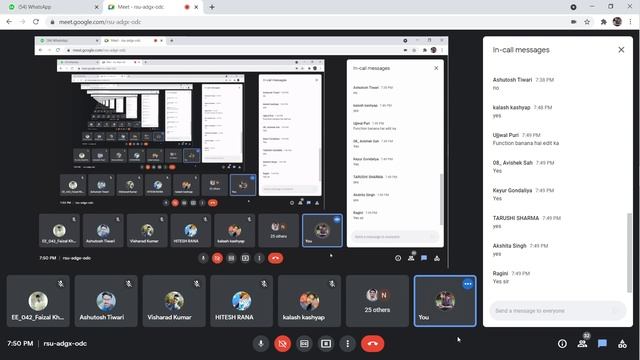Click the presented screen's microphone button
The image size is (640, 360).
(203, 258)
